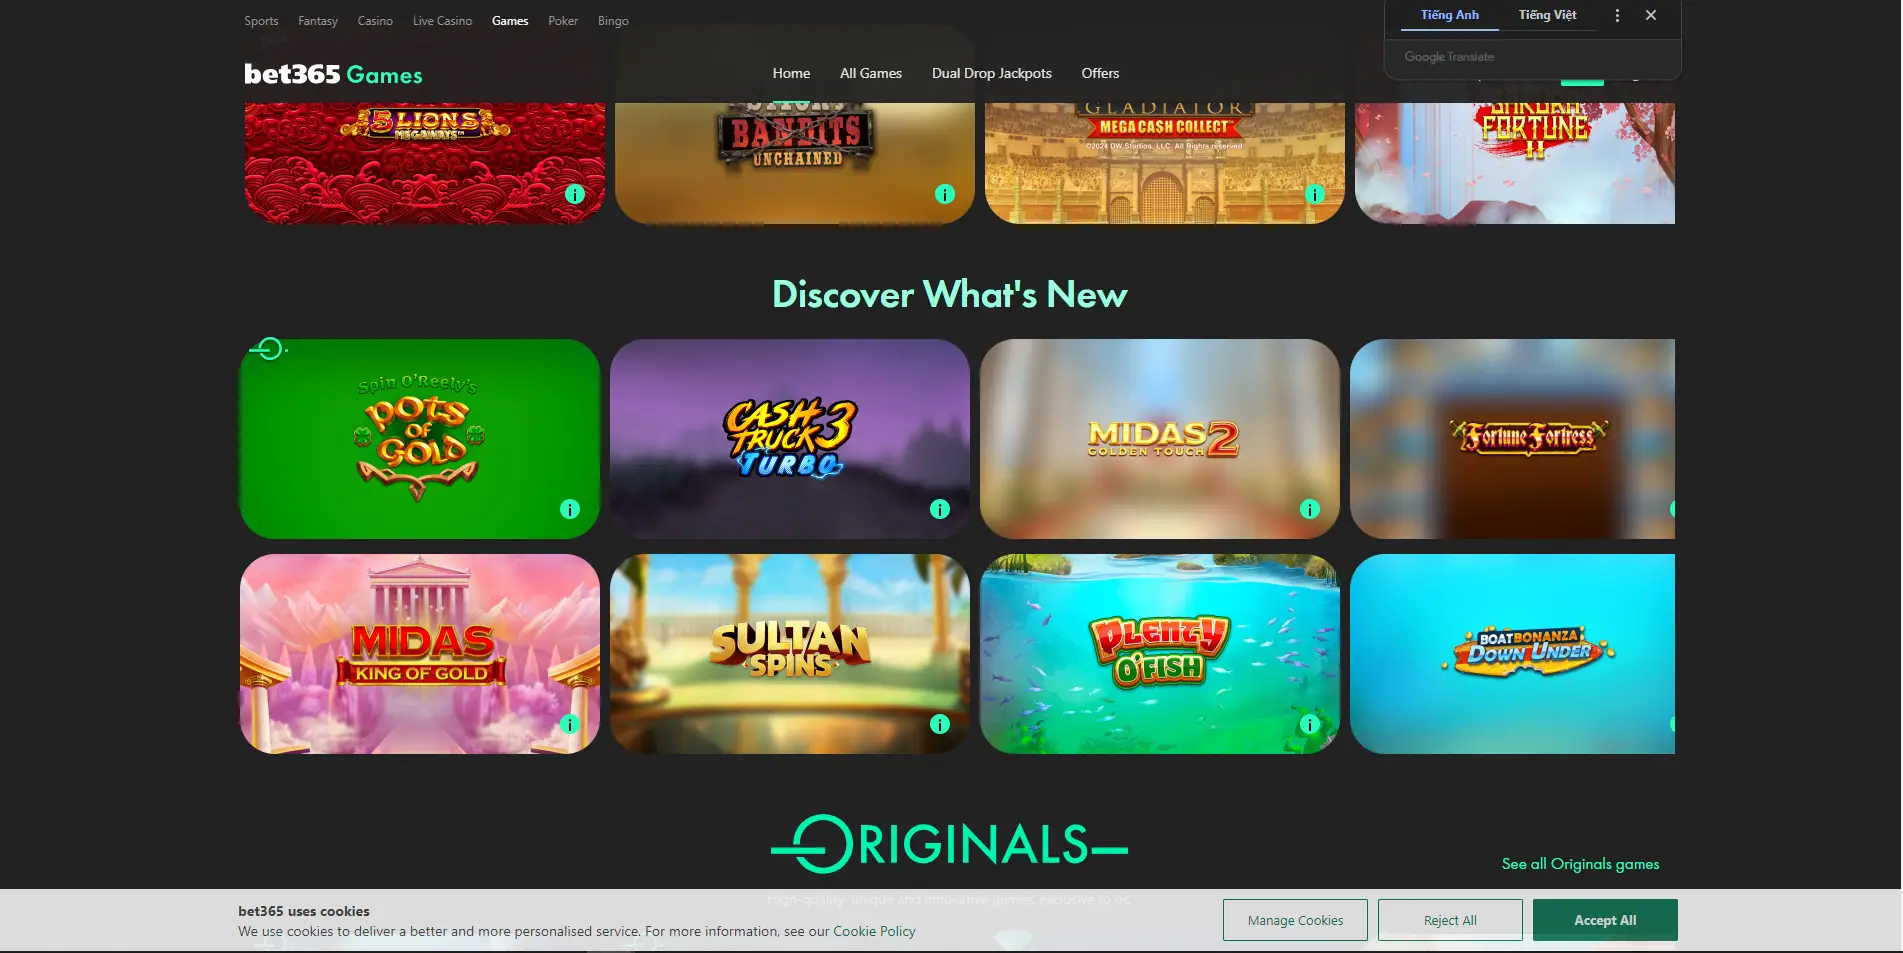
Task: Launch Sakura Fortune II game
Action: (1515, 163)
